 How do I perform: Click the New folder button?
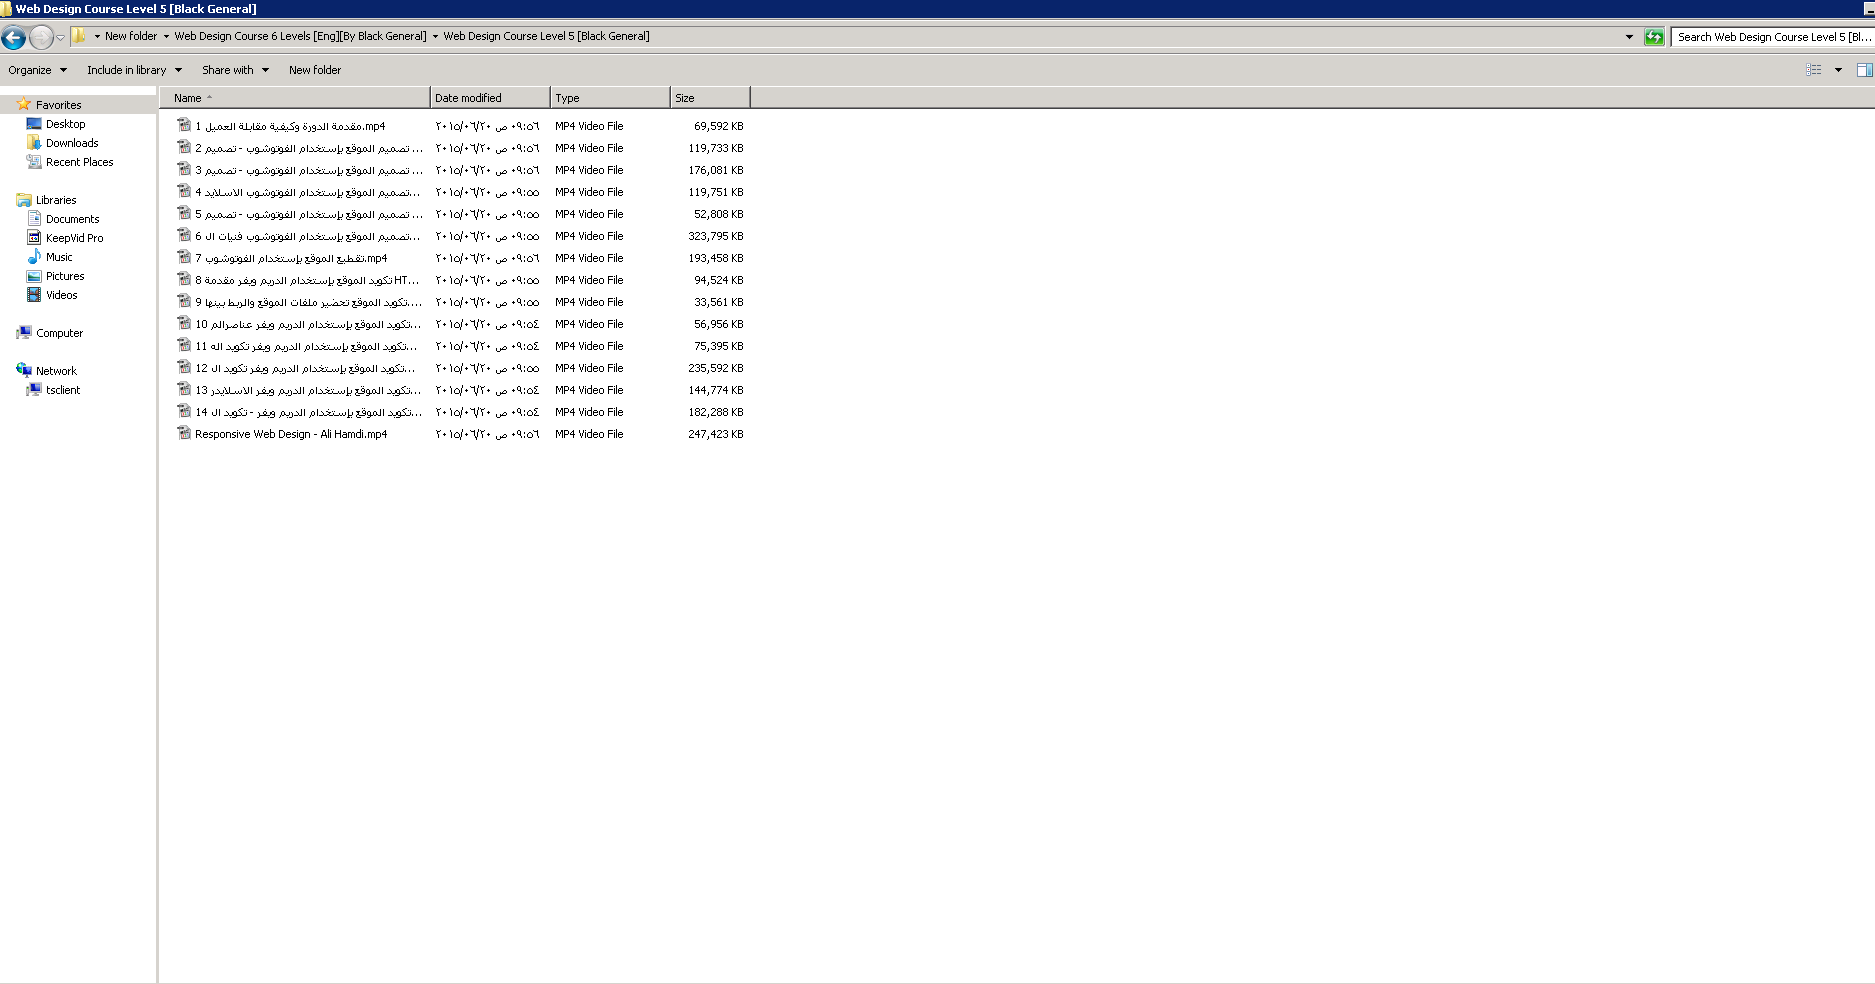315,70
